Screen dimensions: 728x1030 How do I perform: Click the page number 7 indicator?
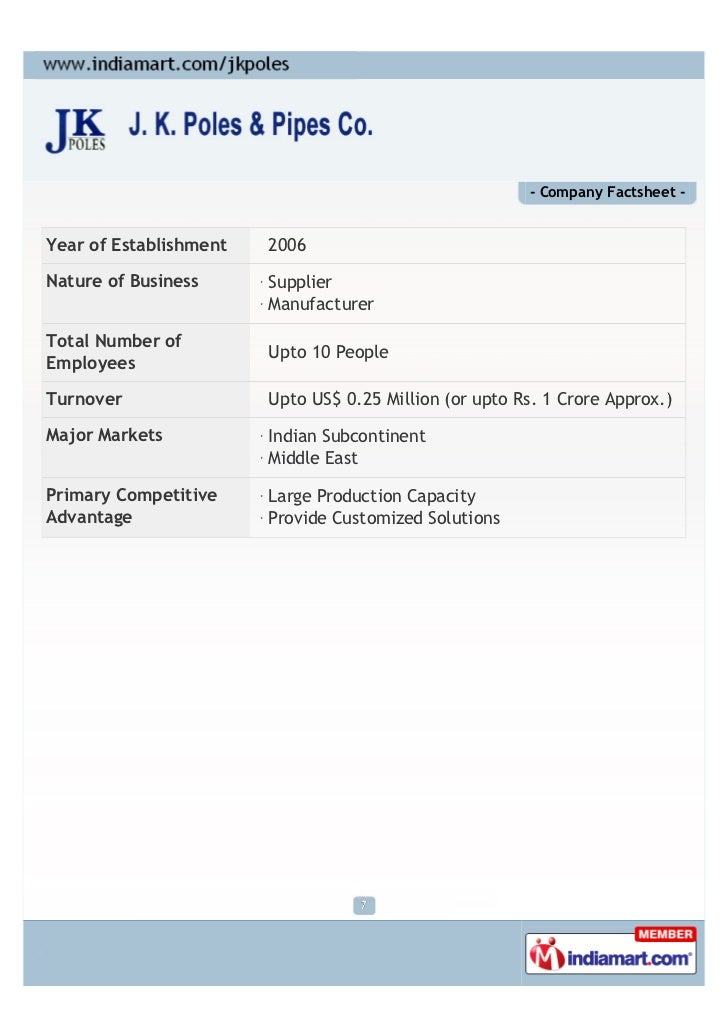(364, 905)
